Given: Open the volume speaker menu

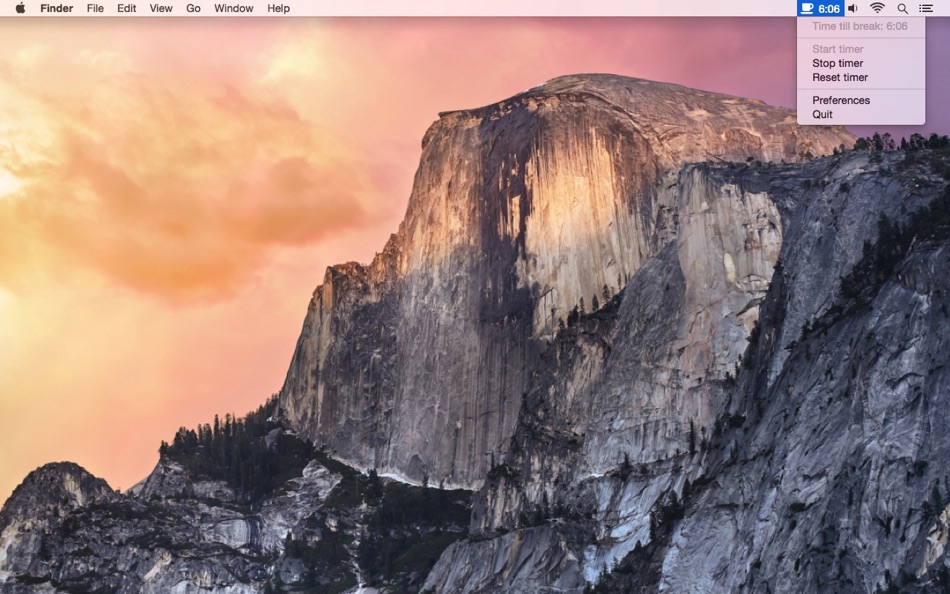Looking at the screenshot, I should pyautogui.click(x=852, y=8).
